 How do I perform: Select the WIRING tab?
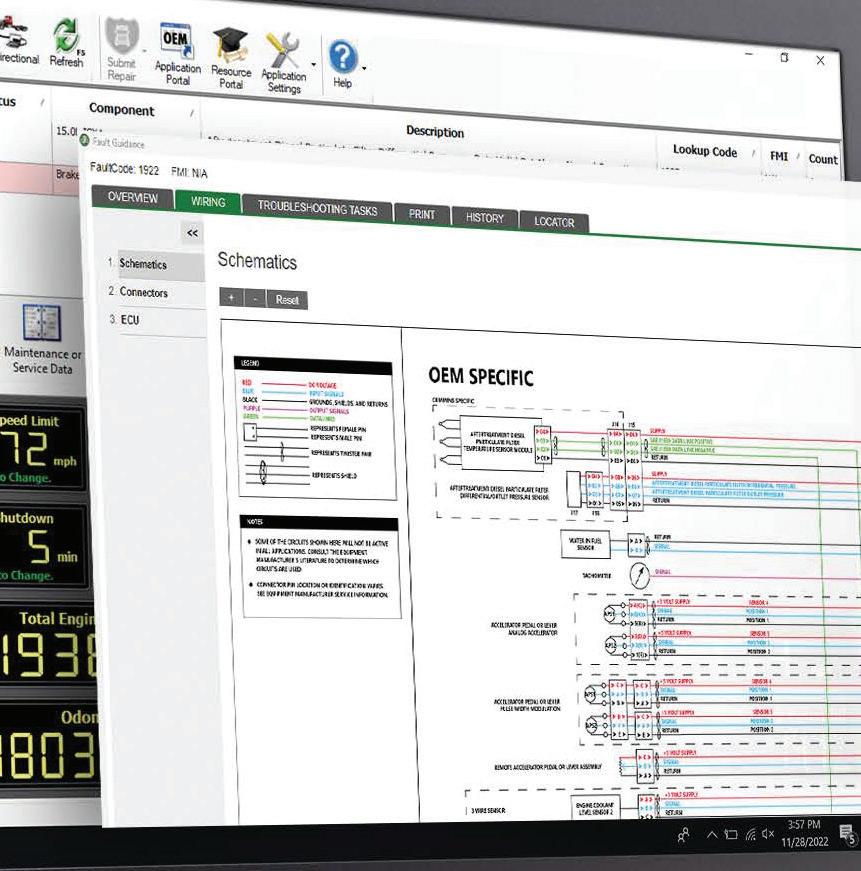pyautogui.click(x=208, y=202)
